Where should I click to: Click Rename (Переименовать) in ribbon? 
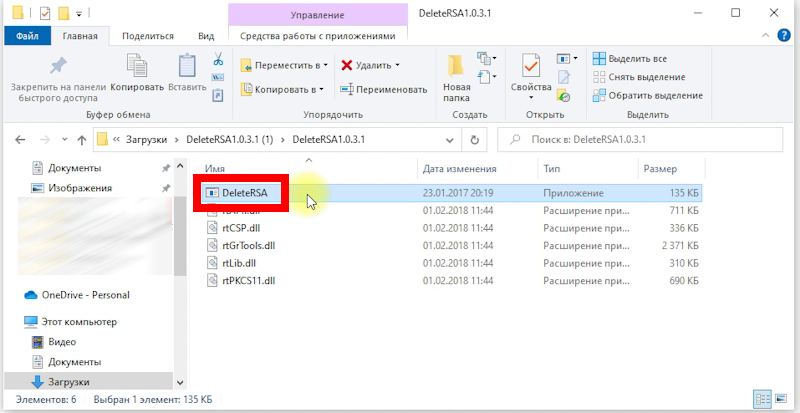point(384,89)
